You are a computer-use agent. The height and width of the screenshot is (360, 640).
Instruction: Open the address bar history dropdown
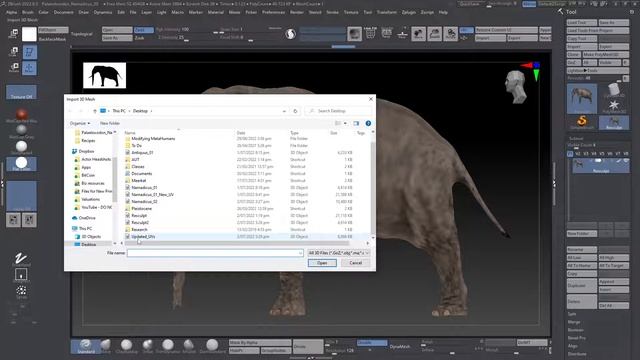coord(284,111)
